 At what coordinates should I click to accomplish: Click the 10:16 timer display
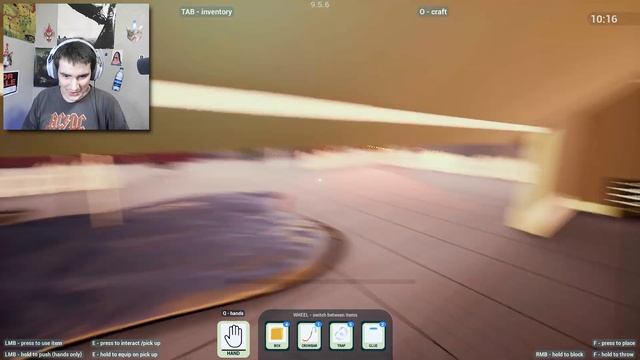pyautogui.click(x=604, y=19)
